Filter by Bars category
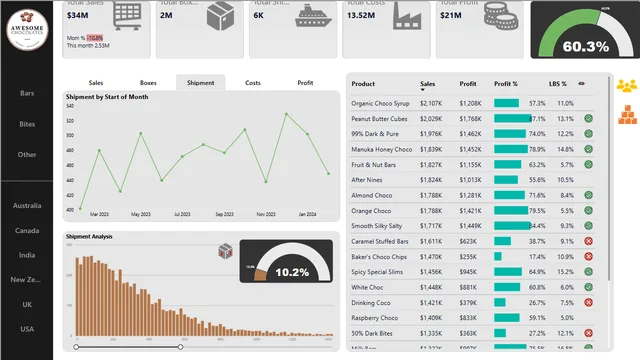The height and width of the screenshot is (360, 640). click(27, 93)
